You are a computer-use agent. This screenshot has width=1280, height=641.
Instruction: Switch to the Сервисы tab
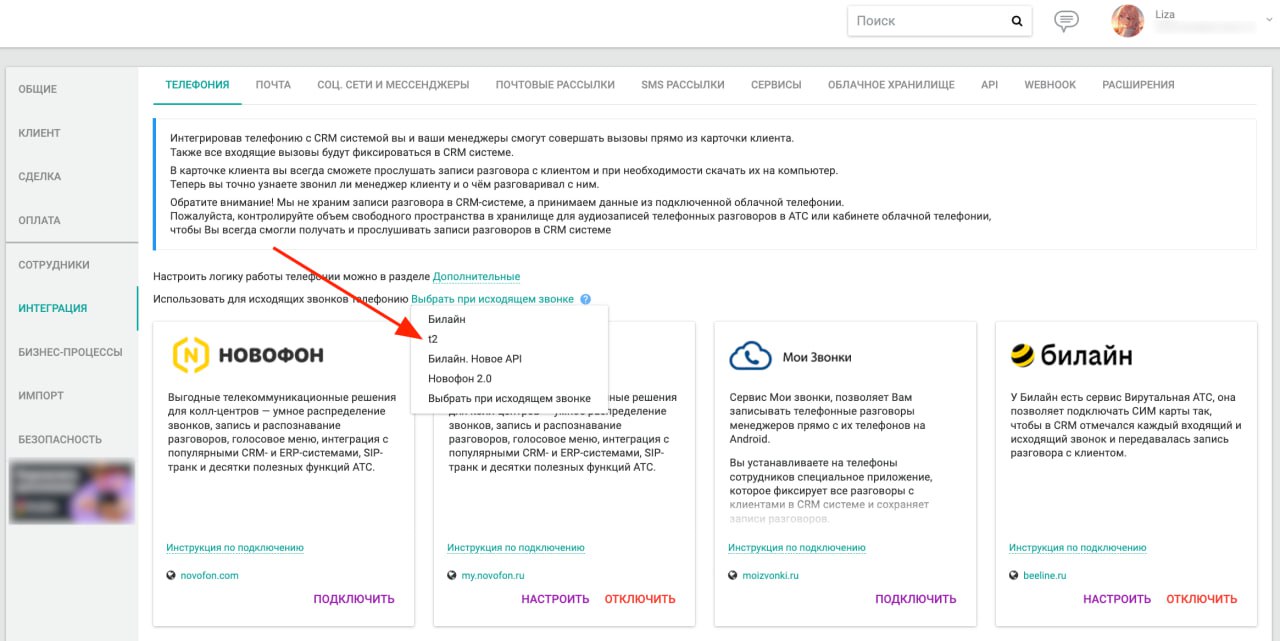point(776,85)
